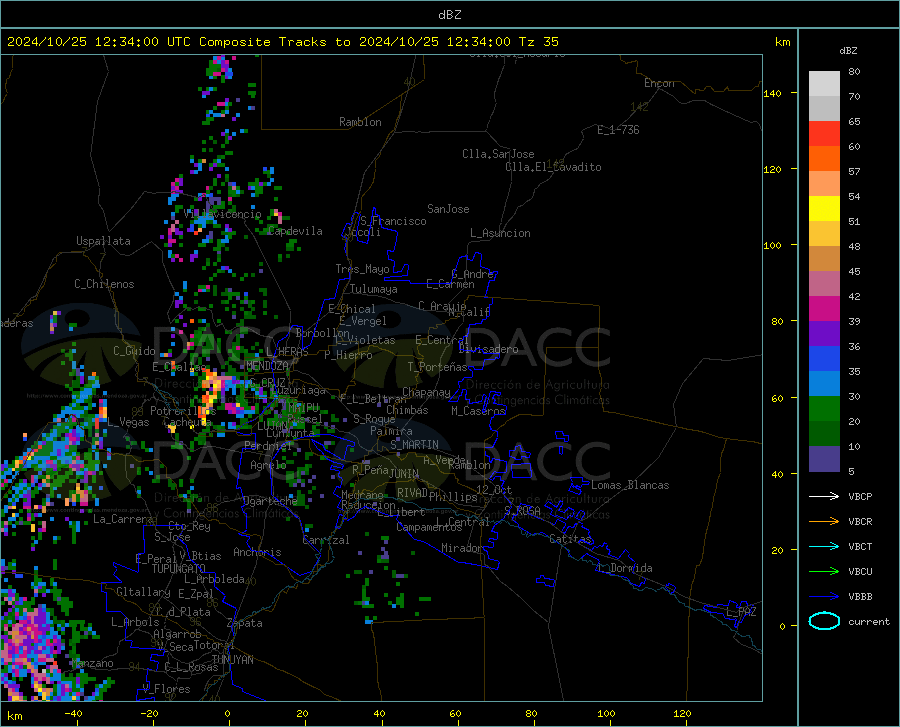Click the cyan 'current' ellipse legend icon
This screenshot has width=900, height=727.
[x=824, y=621]
